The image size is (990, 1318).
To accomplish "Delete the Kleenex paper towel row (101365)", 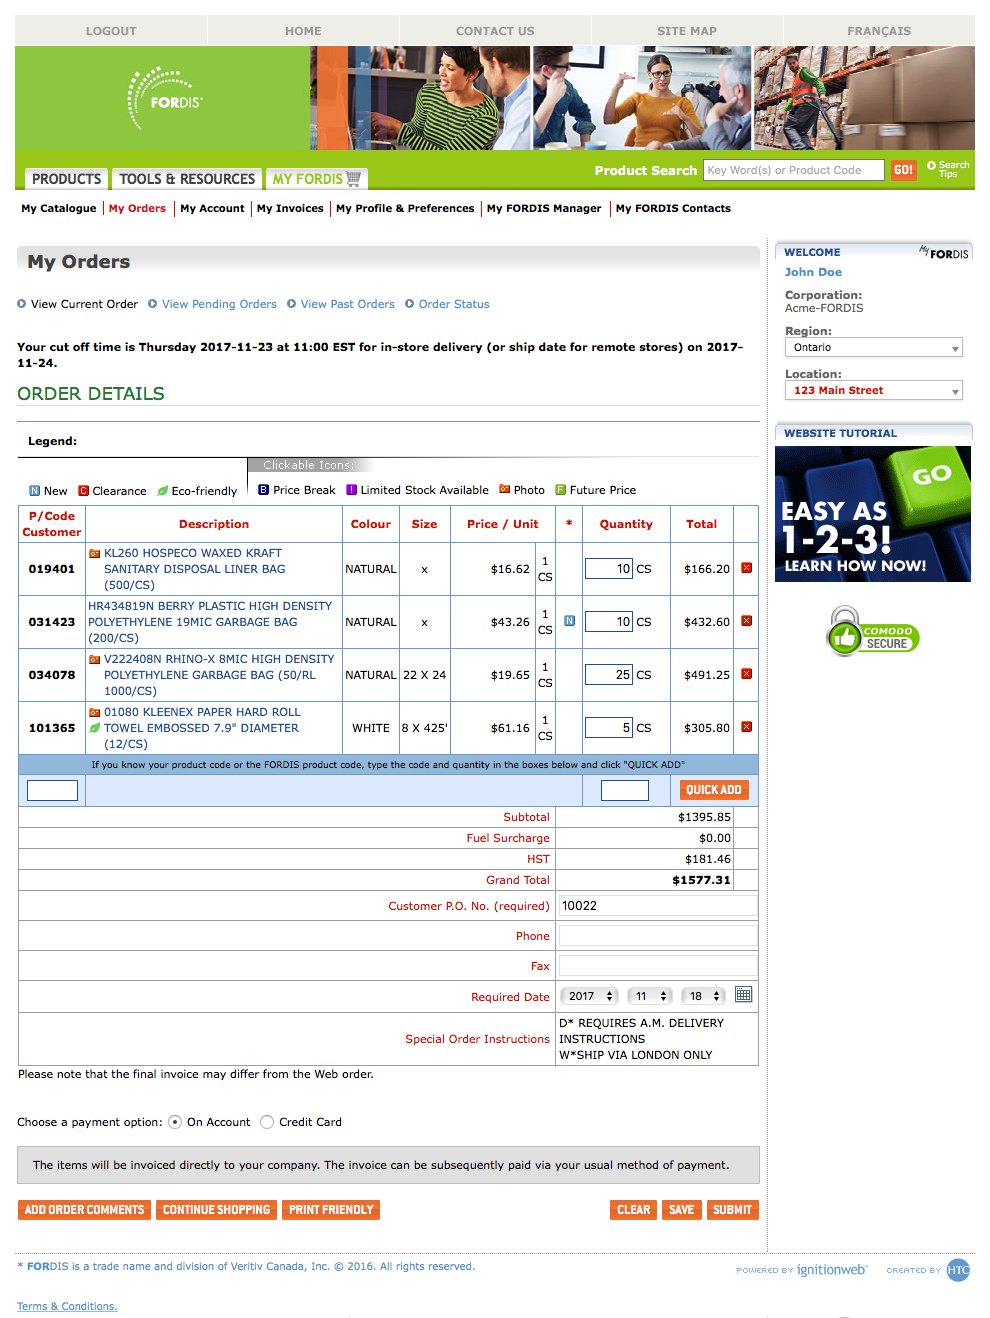I will 746,727.
